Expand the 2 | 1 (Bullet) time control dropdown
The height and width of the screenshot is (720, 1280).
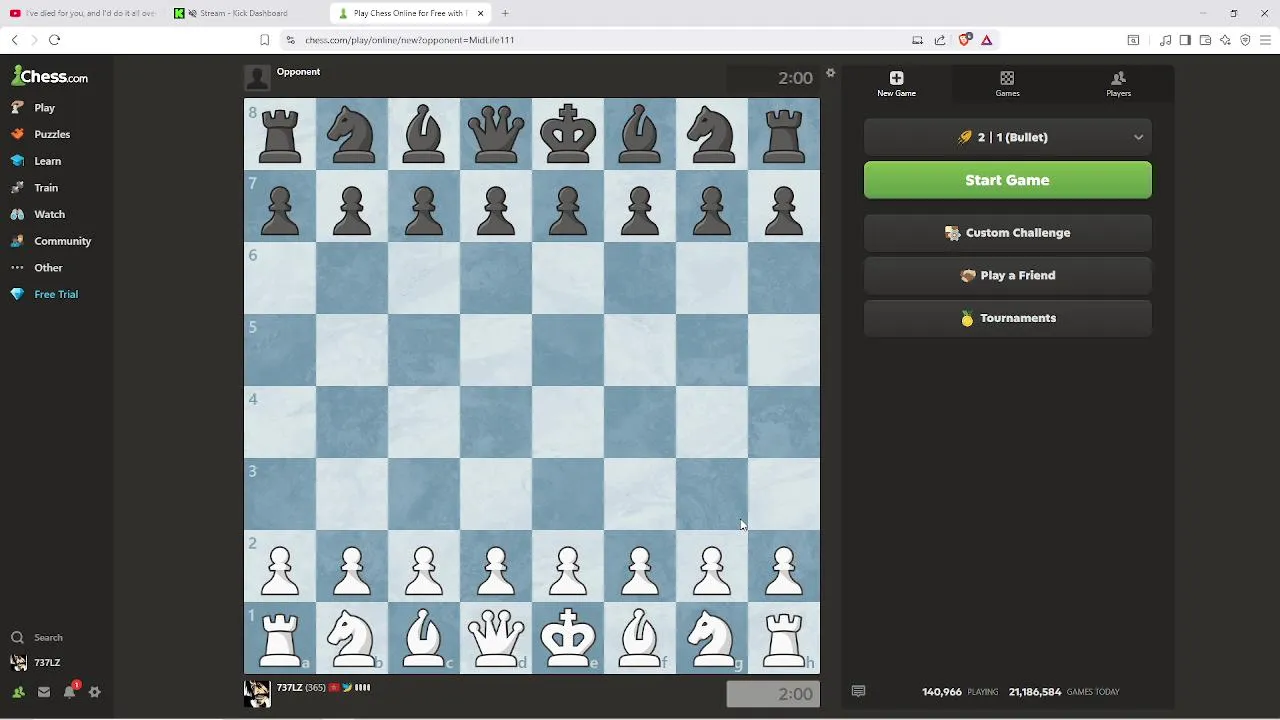pyautogui.click(x=1008, y=137)
